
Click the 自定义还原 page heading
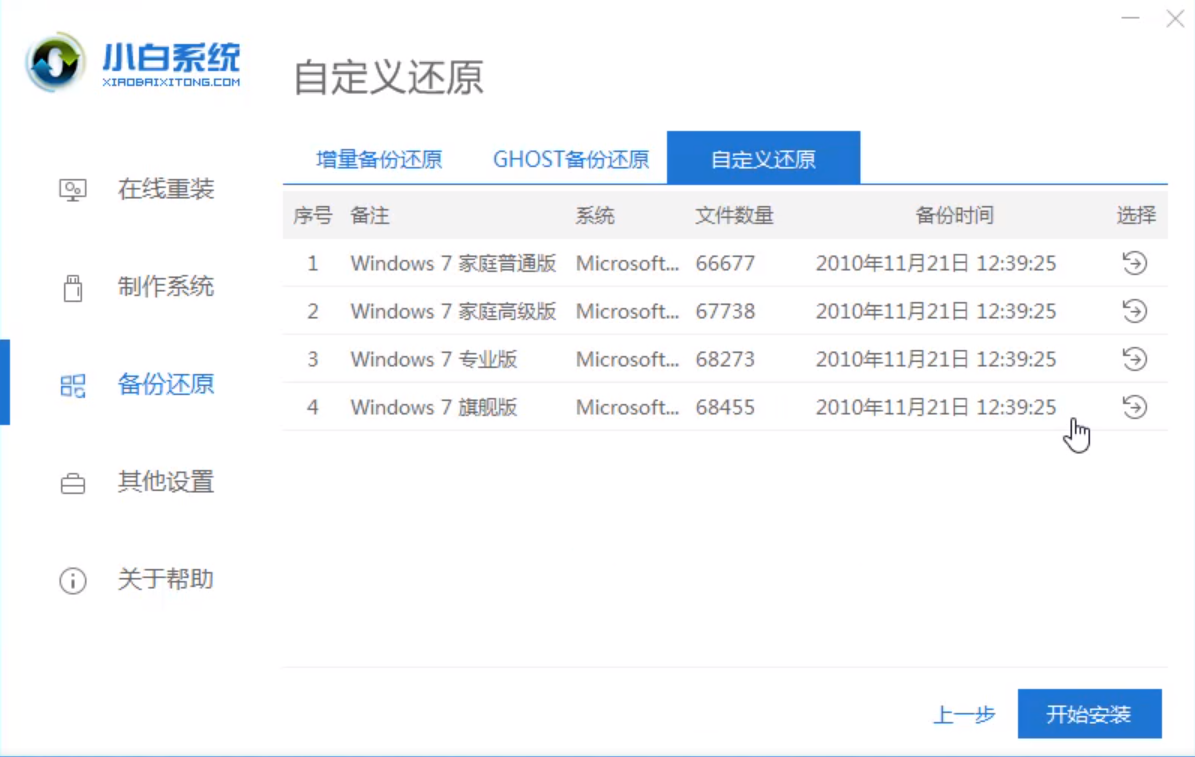[x=389, y=77]
